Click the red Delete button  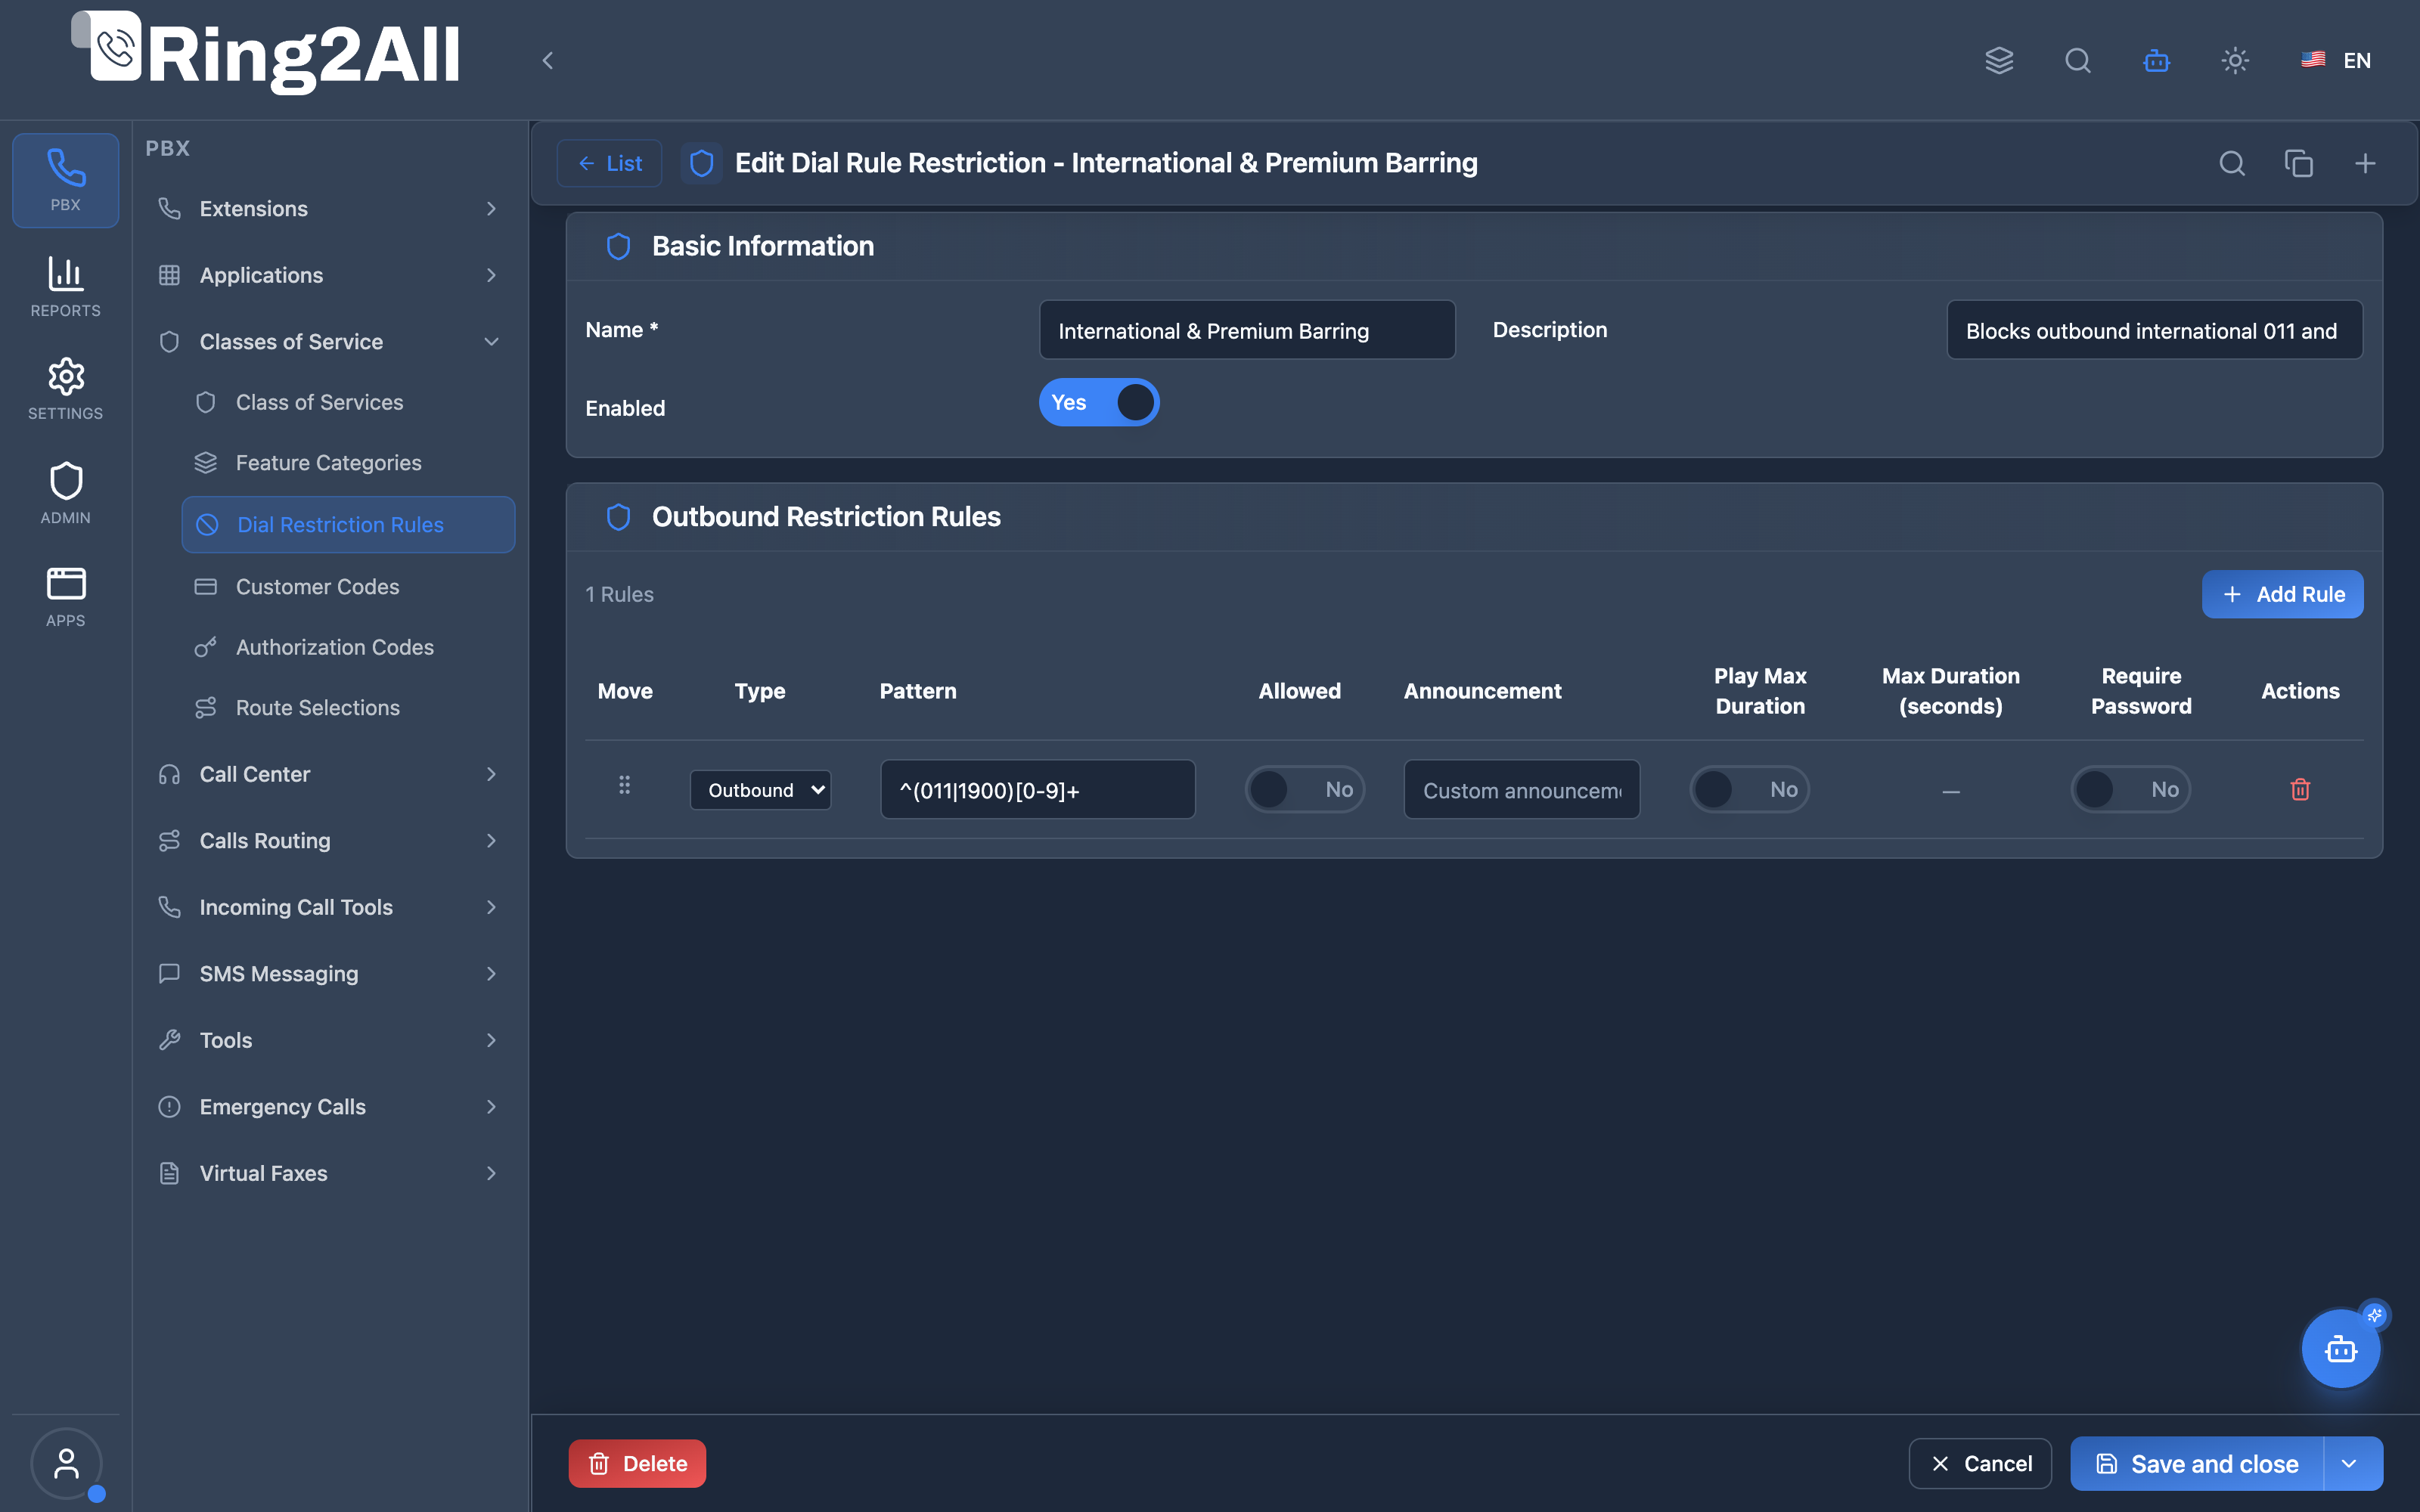[637, 1463]
